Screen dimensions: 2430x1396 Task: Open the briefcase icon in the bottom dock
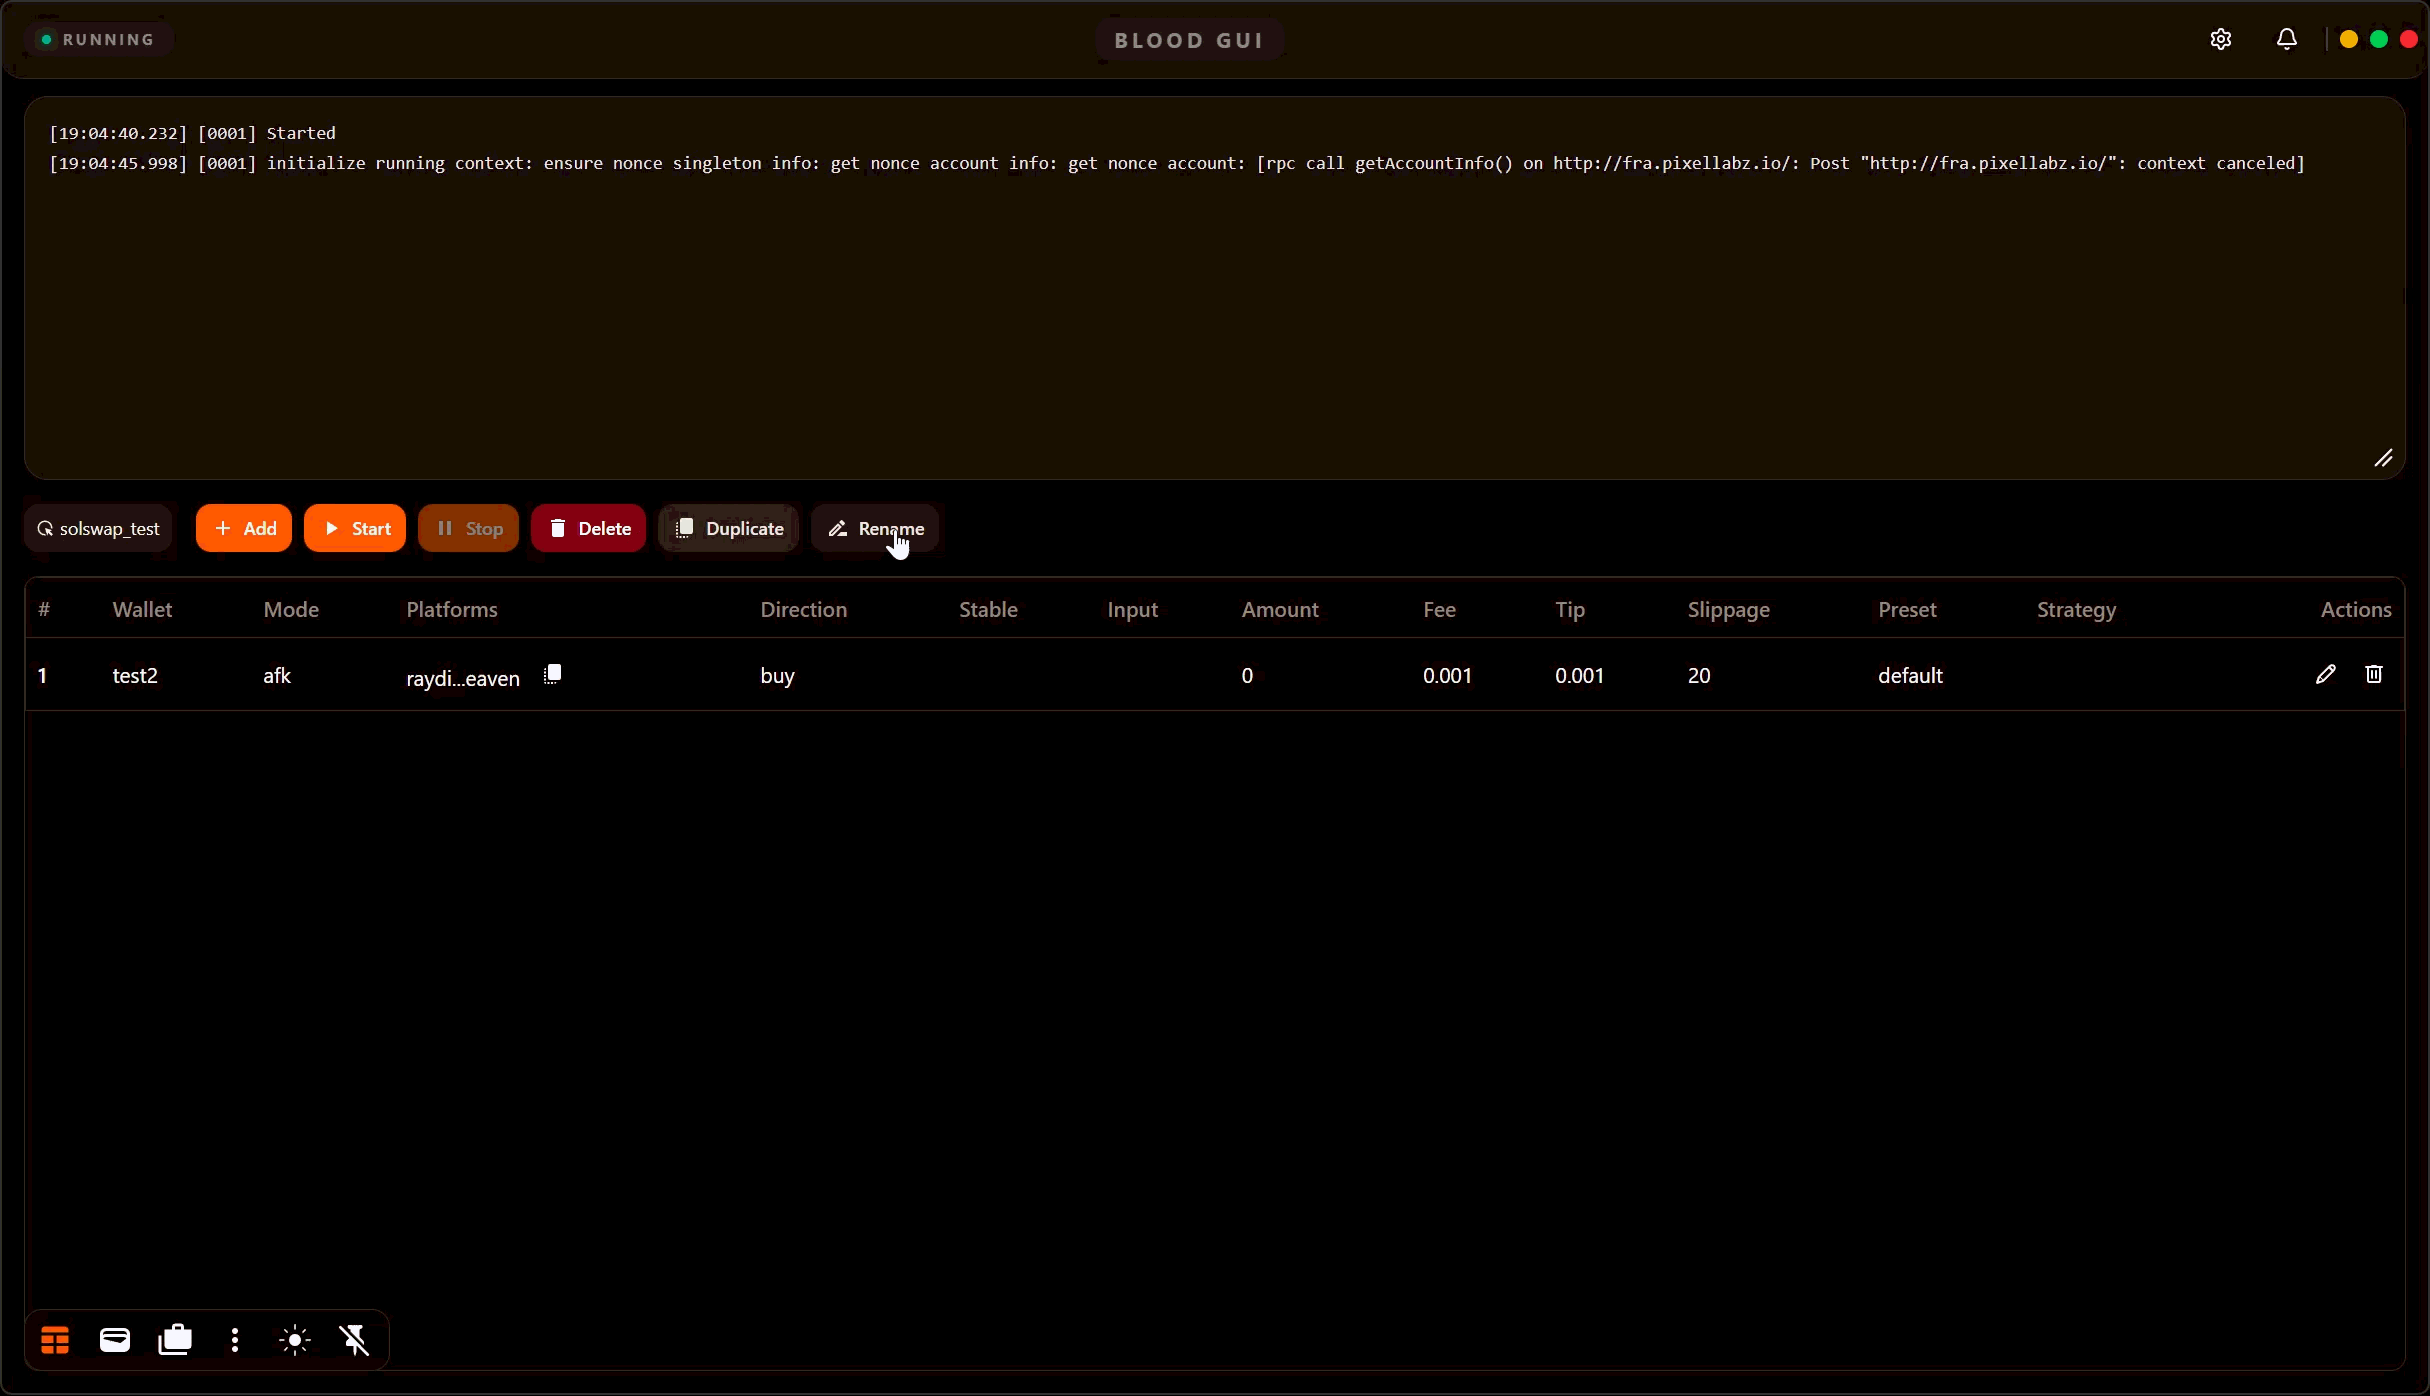pos(175,1340)
